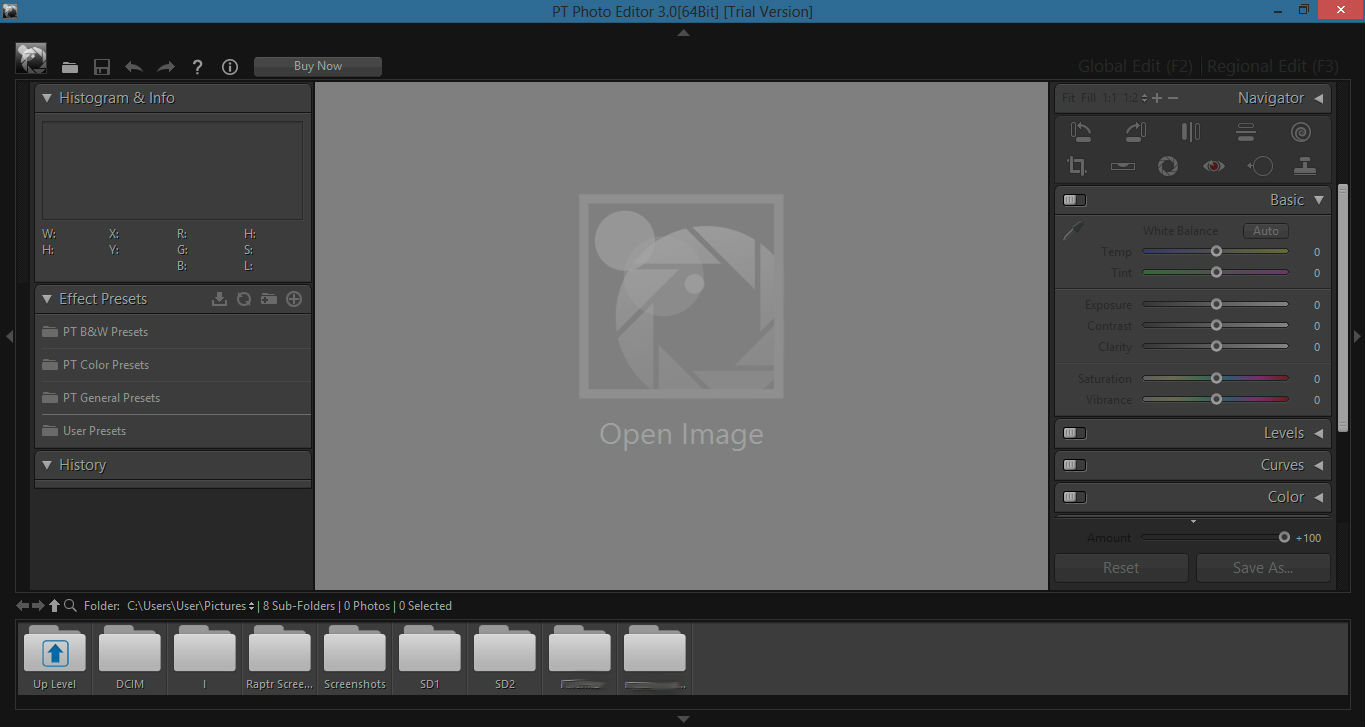This screenshot has height=727, width=1365.
Task: Click the flip vertical icon
Action: (1245, 131)
